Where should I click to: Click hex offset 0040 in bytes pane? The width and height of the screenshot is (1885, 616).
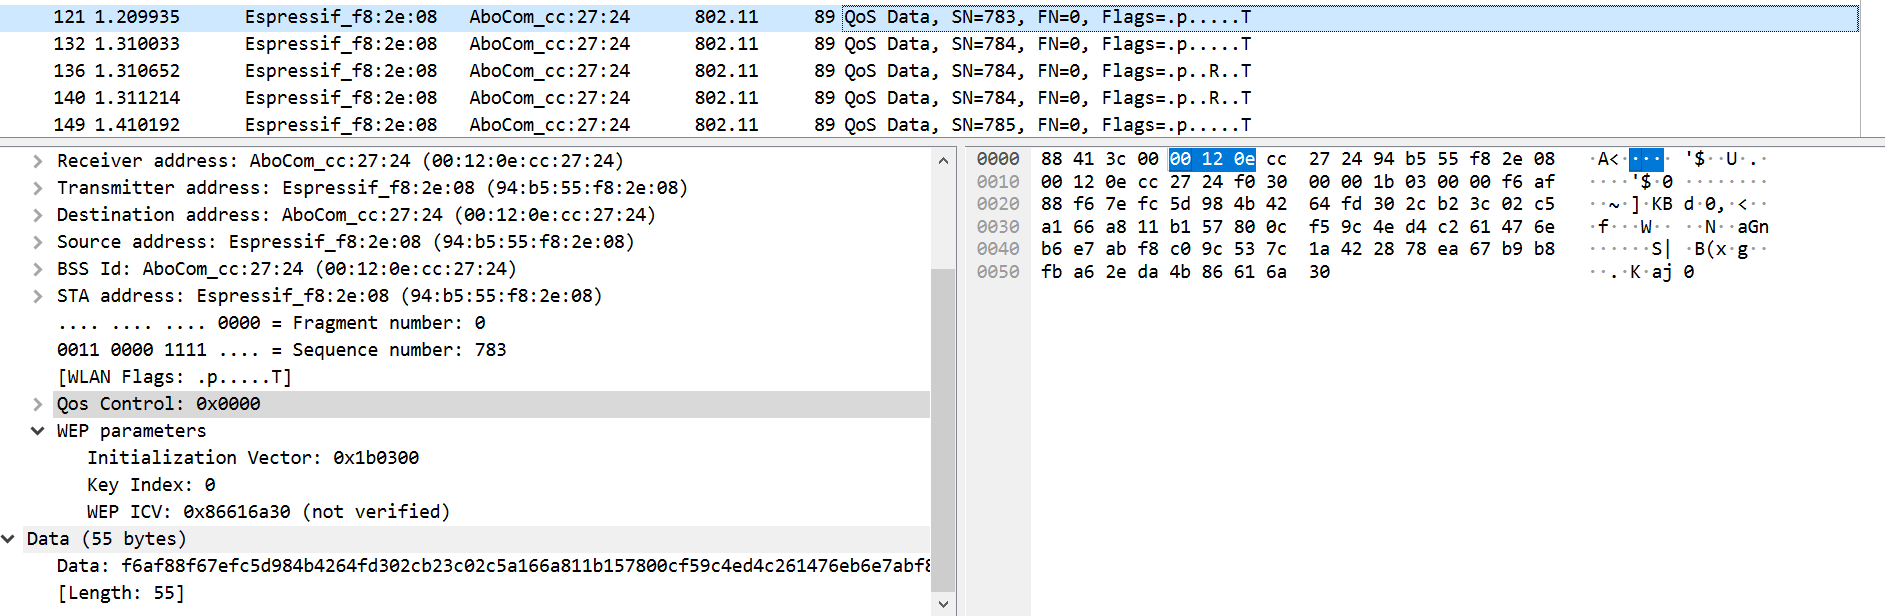pyautogui.click(x=998, y=249)
